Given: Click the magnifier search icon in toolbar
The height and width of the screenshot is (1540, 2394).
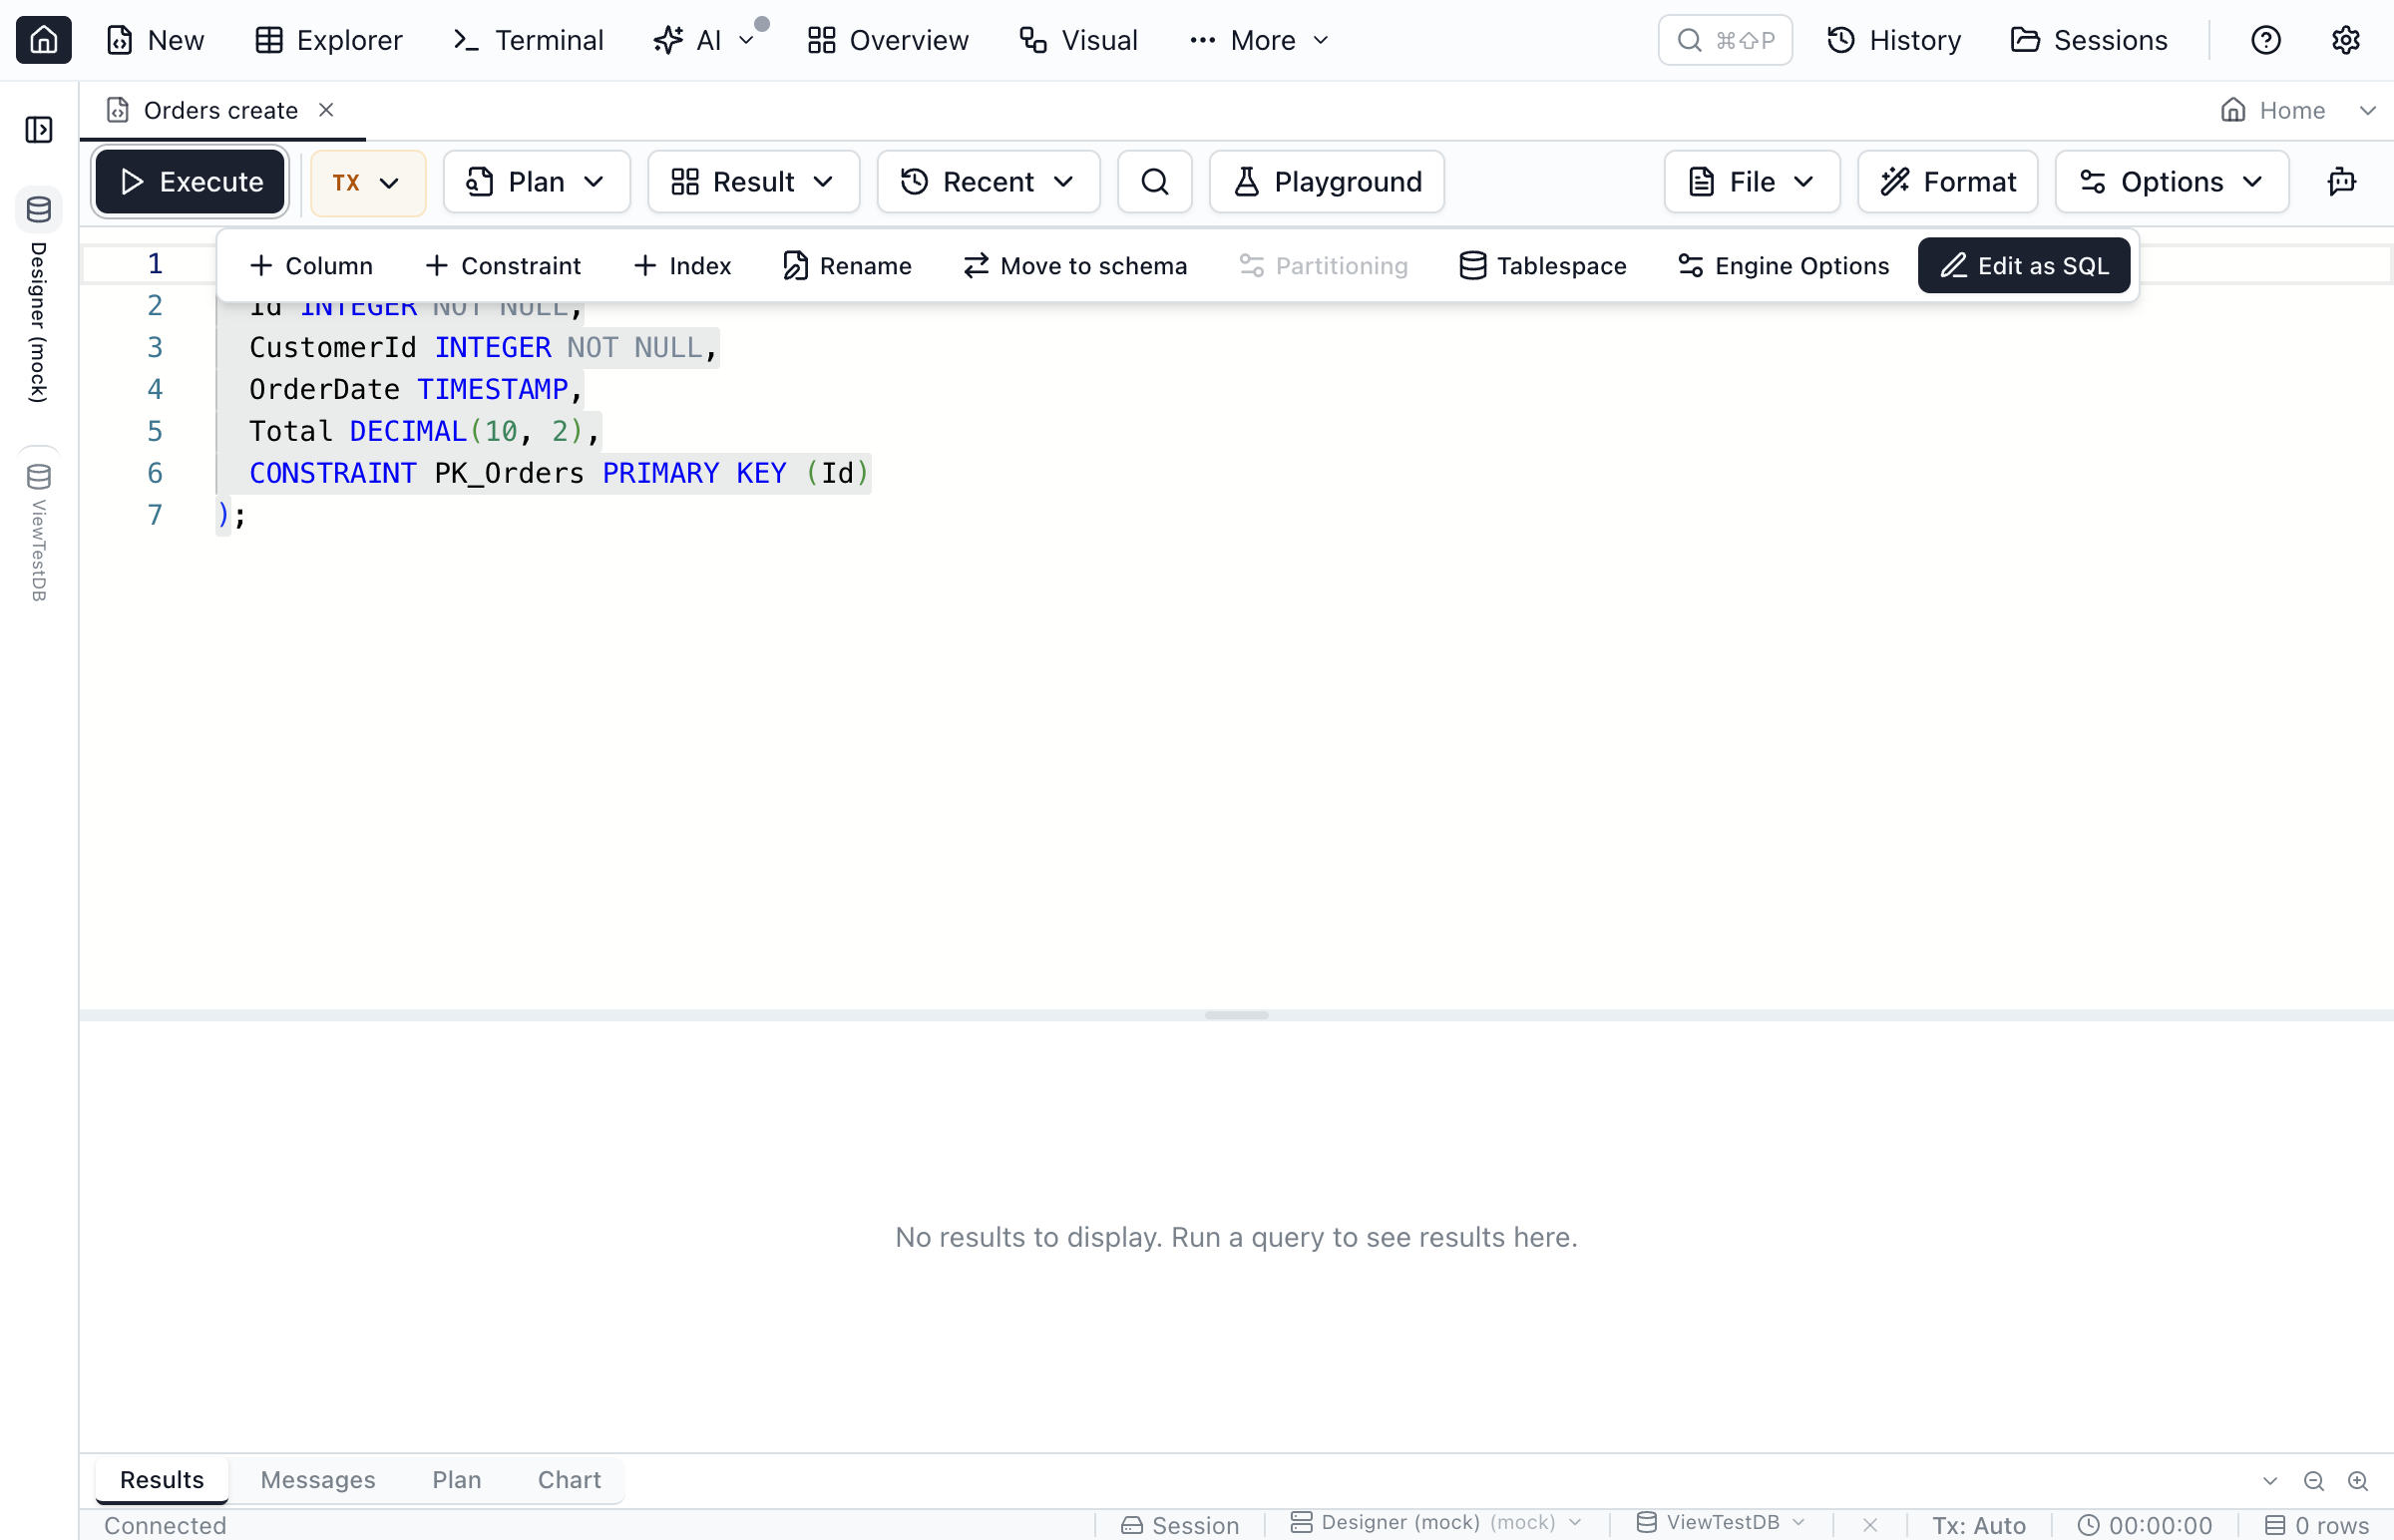Looking at the screenshot, I should click(x=1154, y=182).
